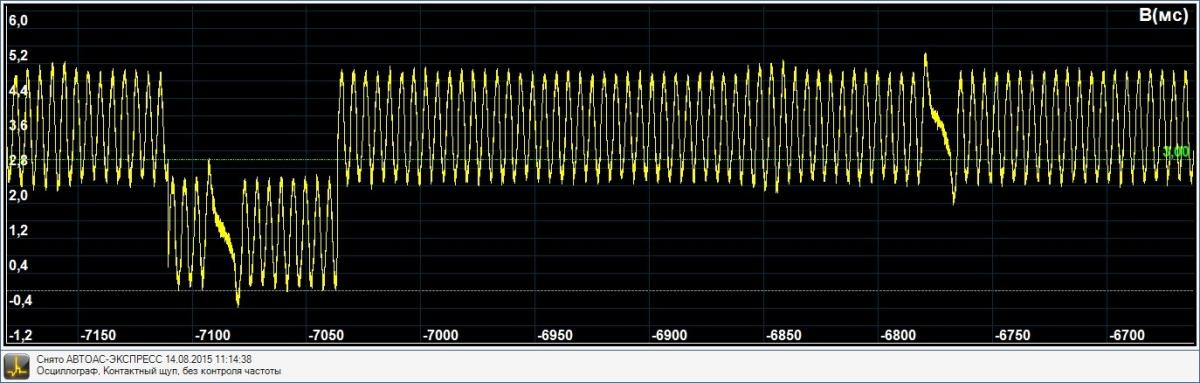Click the low-level pulse dip near -7090
The width and height of the screenshot is (1200, 383).
click(x=237, y=298)
